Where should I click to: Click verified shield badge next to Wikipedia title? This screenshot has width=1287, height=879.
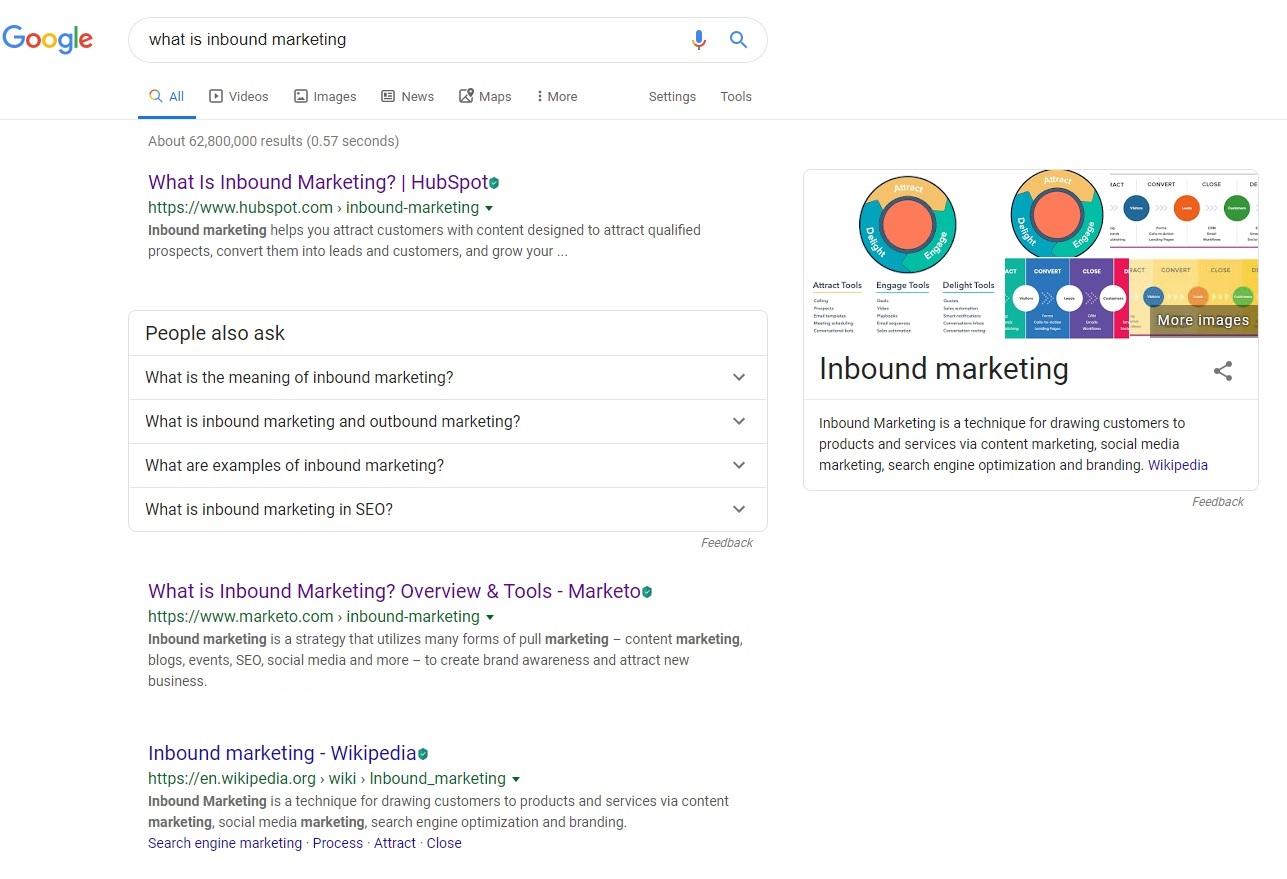point(423,754)
